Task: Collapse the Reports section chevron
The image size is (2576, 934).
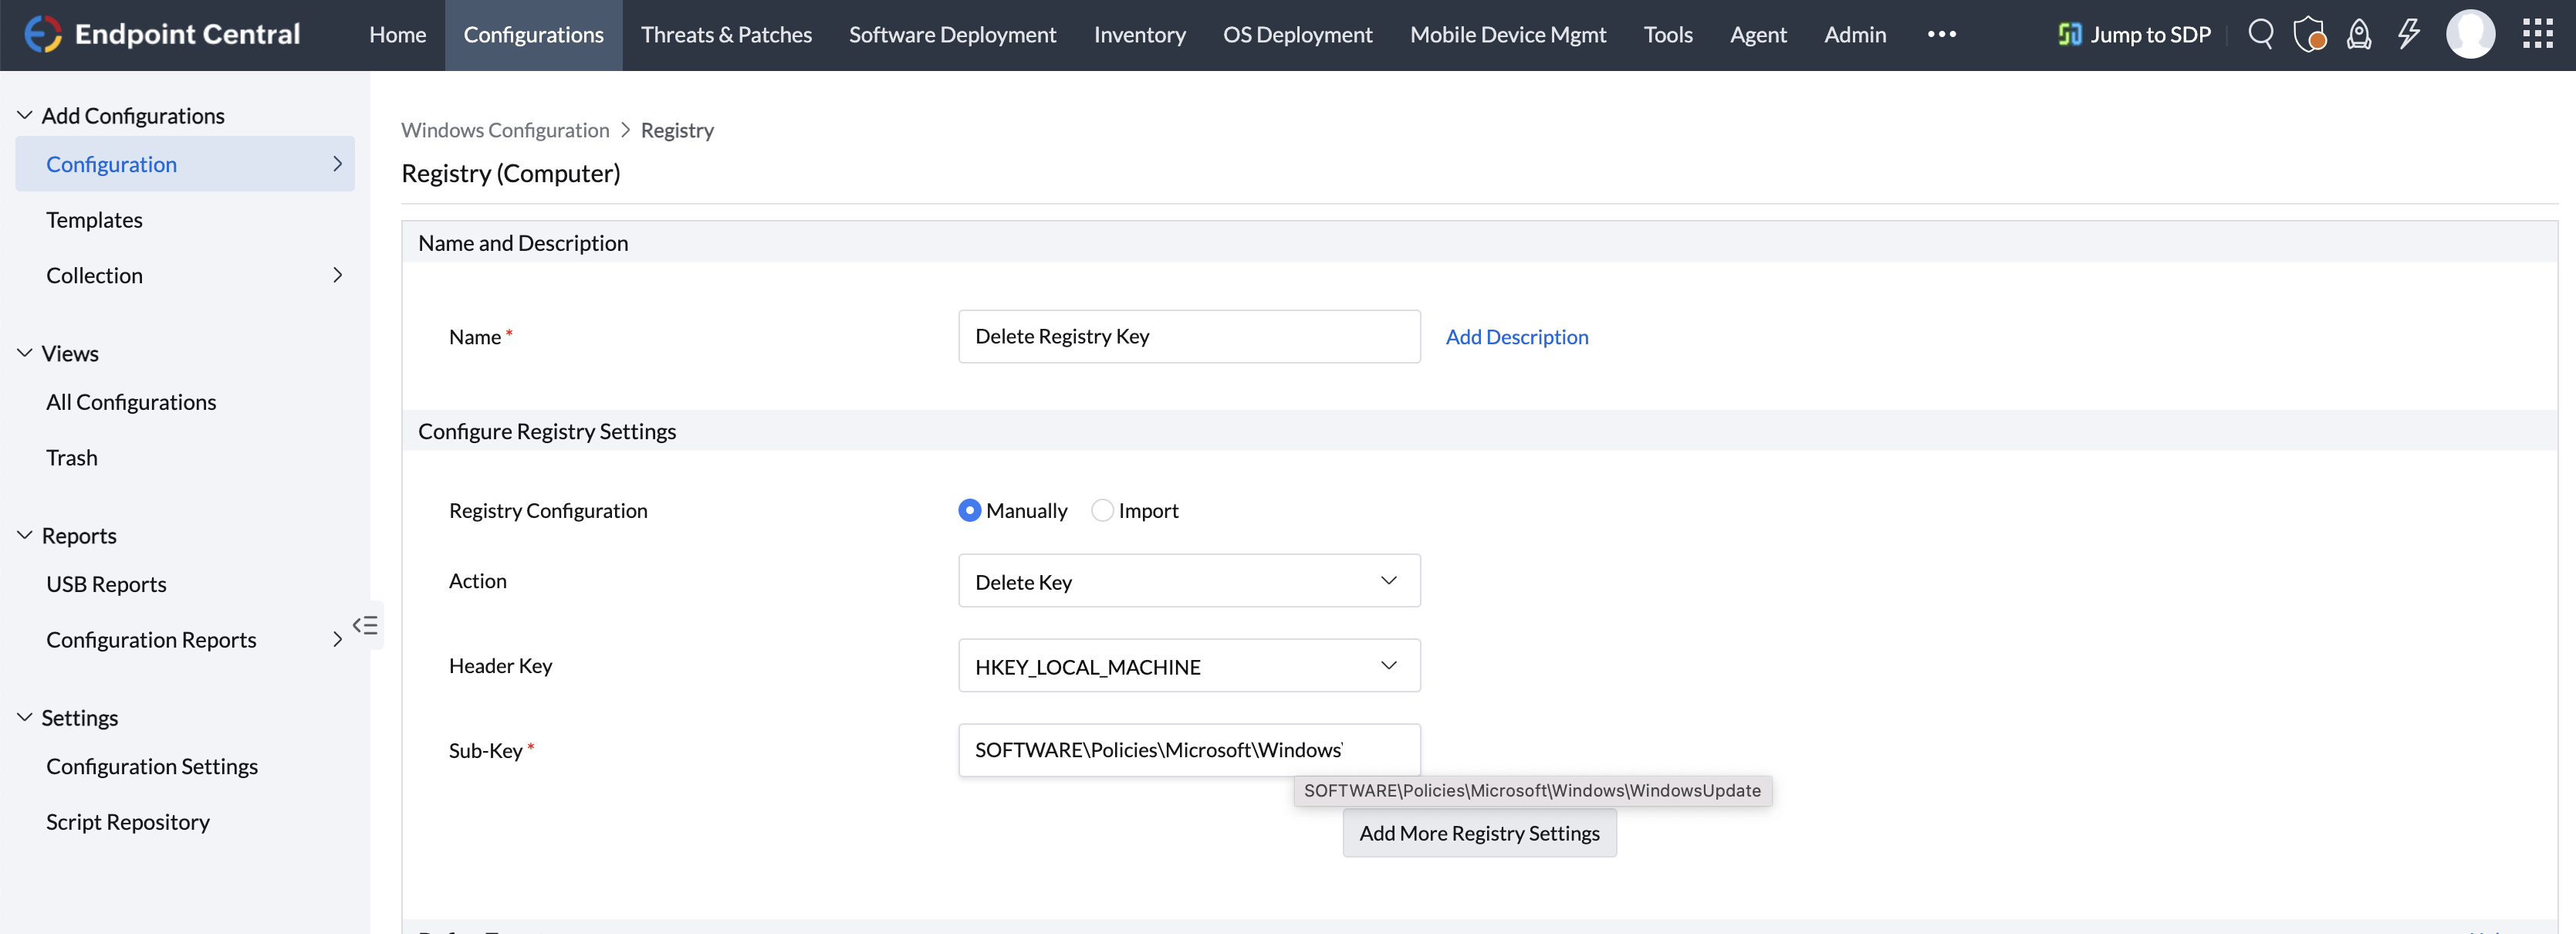Action: 24,533
